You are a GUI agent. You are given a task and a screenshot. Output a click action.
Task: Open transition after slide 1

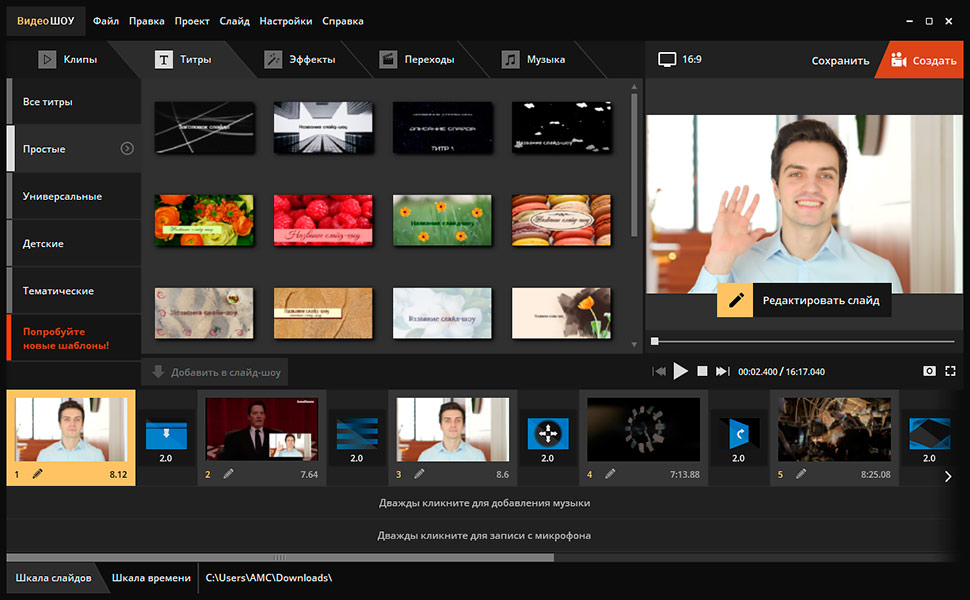[x=166, y=434]
